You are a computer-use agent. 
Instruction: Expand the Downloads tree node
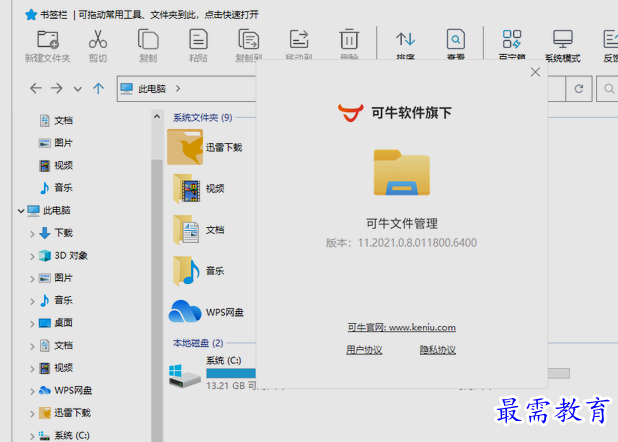point(32,233)
